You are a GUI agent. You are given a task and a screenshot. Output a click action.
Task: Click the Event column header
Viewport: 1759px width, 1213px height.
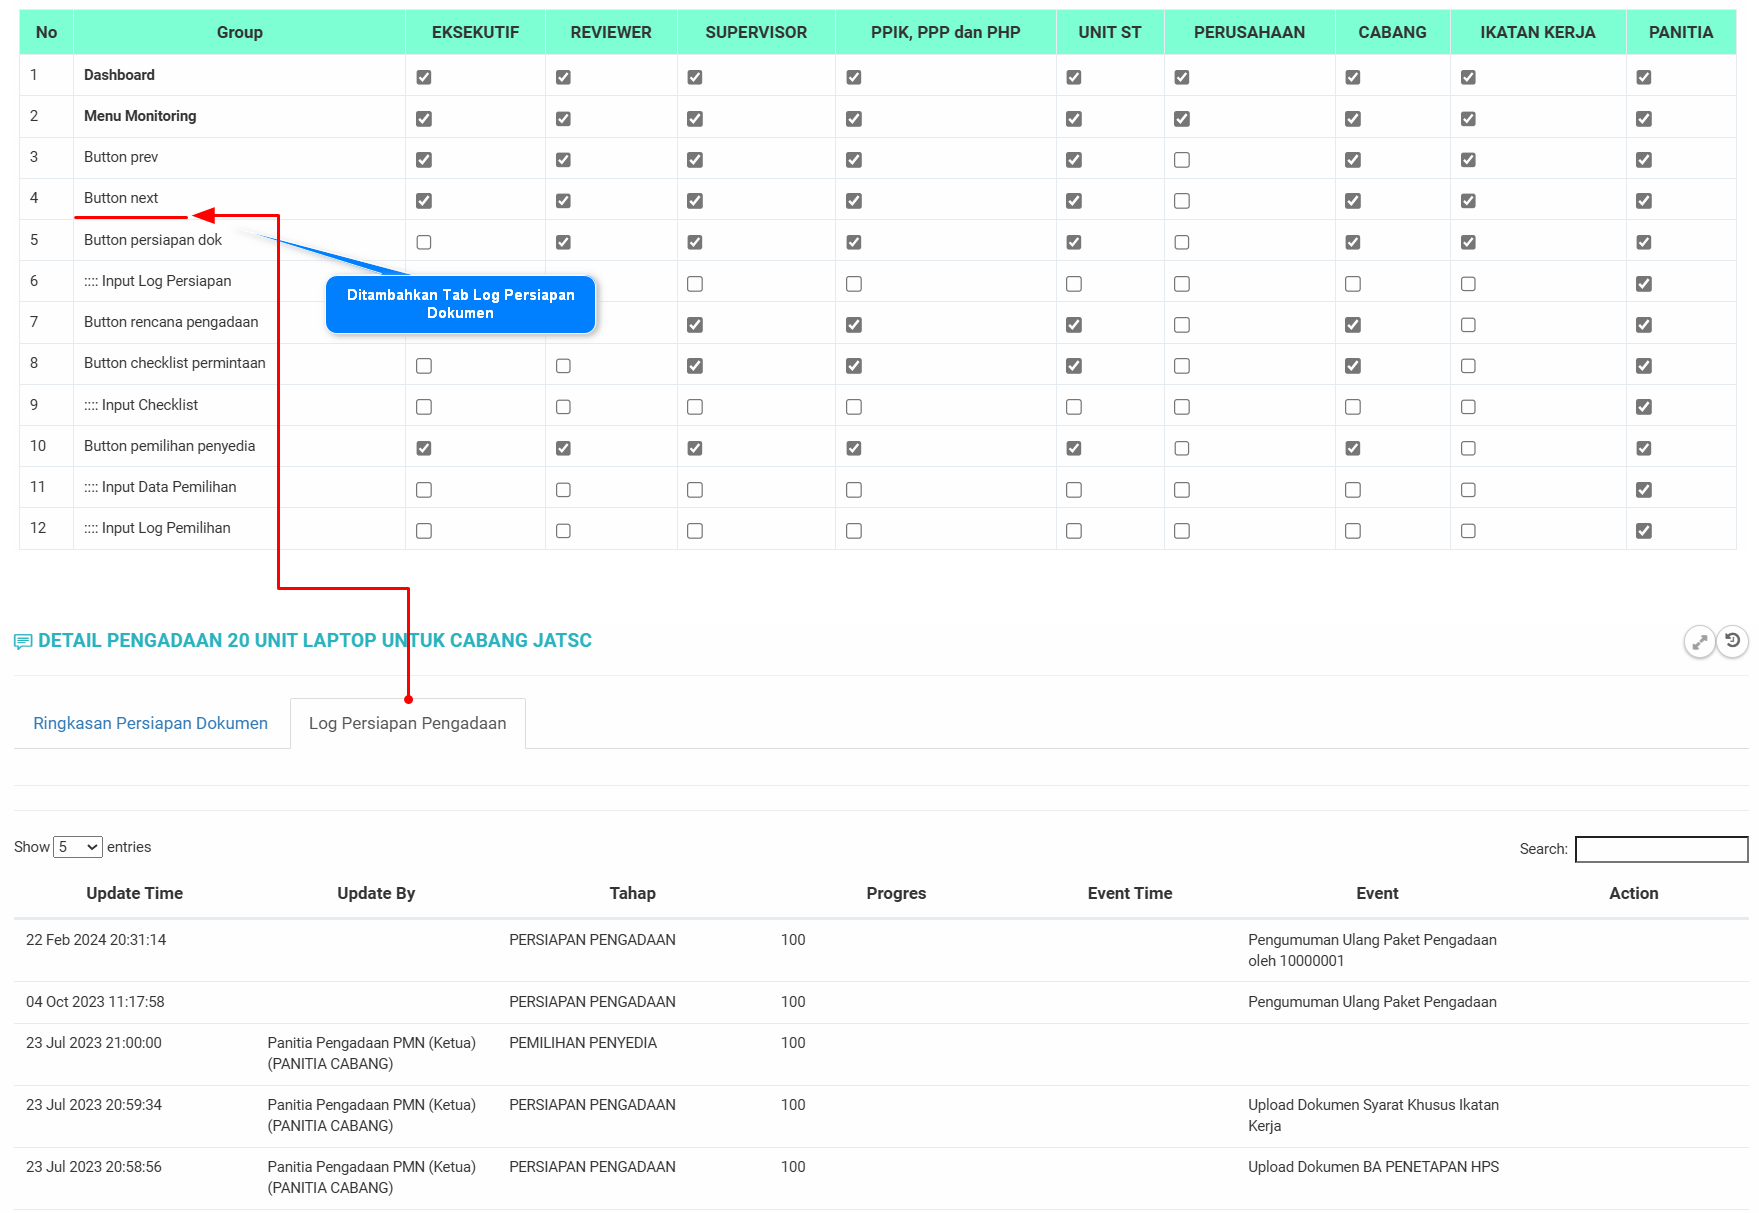point(1376,893)
